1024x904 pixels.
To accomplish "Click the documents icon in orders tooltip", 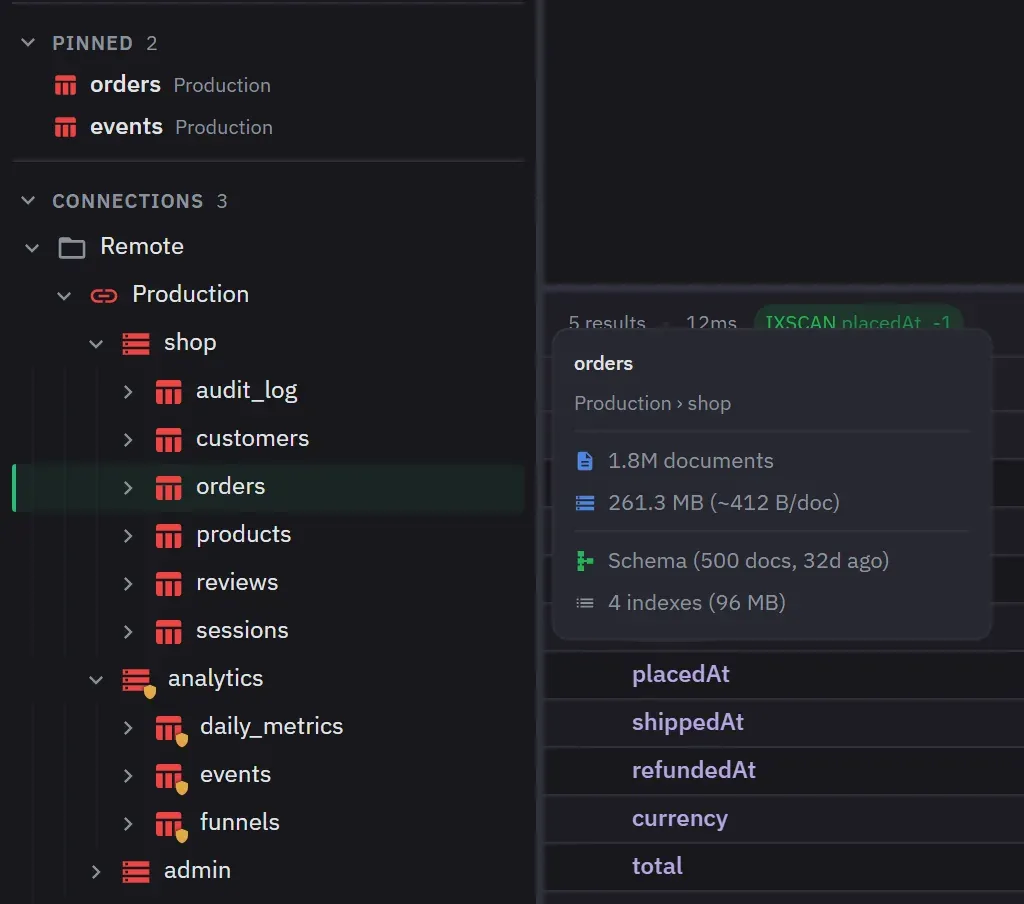I will (x=585, y=461).
